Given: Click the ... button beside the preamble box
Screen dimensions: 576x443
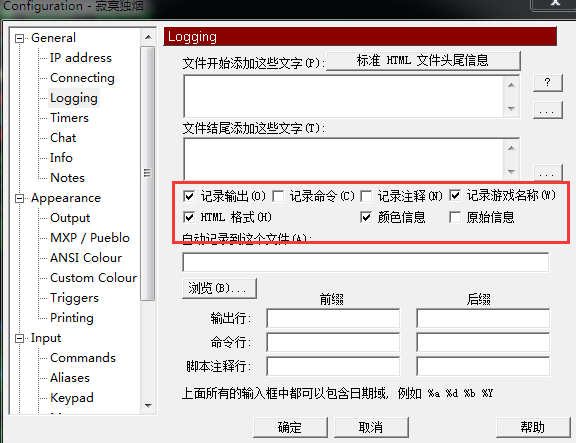Looking at the screenshot, I should coord(547,110).
